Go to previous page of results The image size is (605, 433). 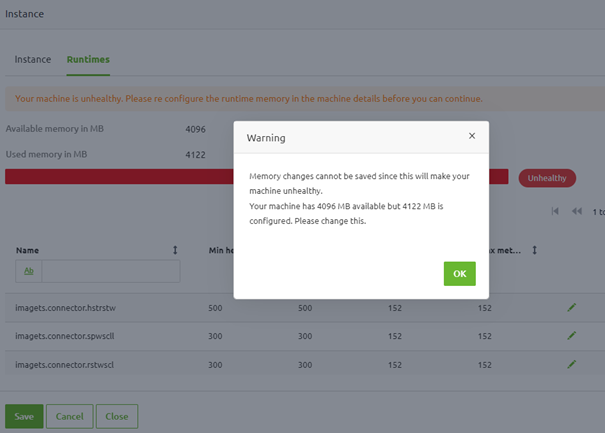[577, 212]
